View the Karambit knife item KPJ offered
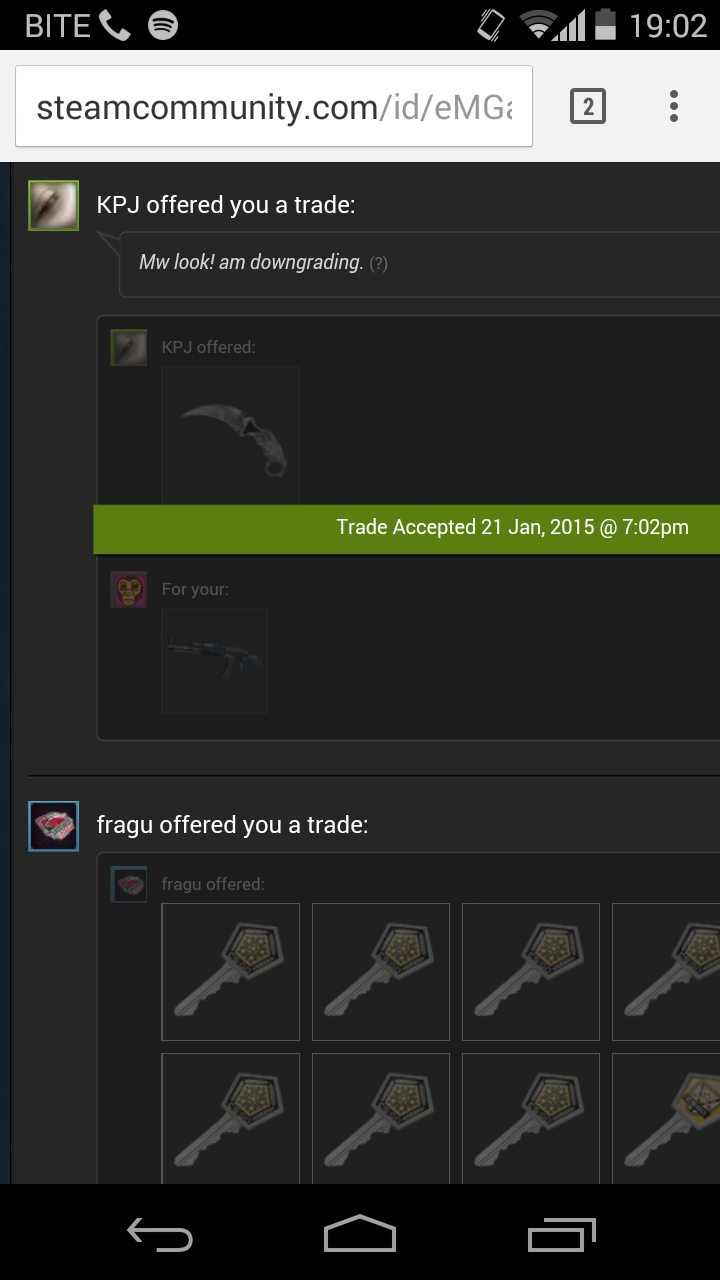 pos(231,434)
